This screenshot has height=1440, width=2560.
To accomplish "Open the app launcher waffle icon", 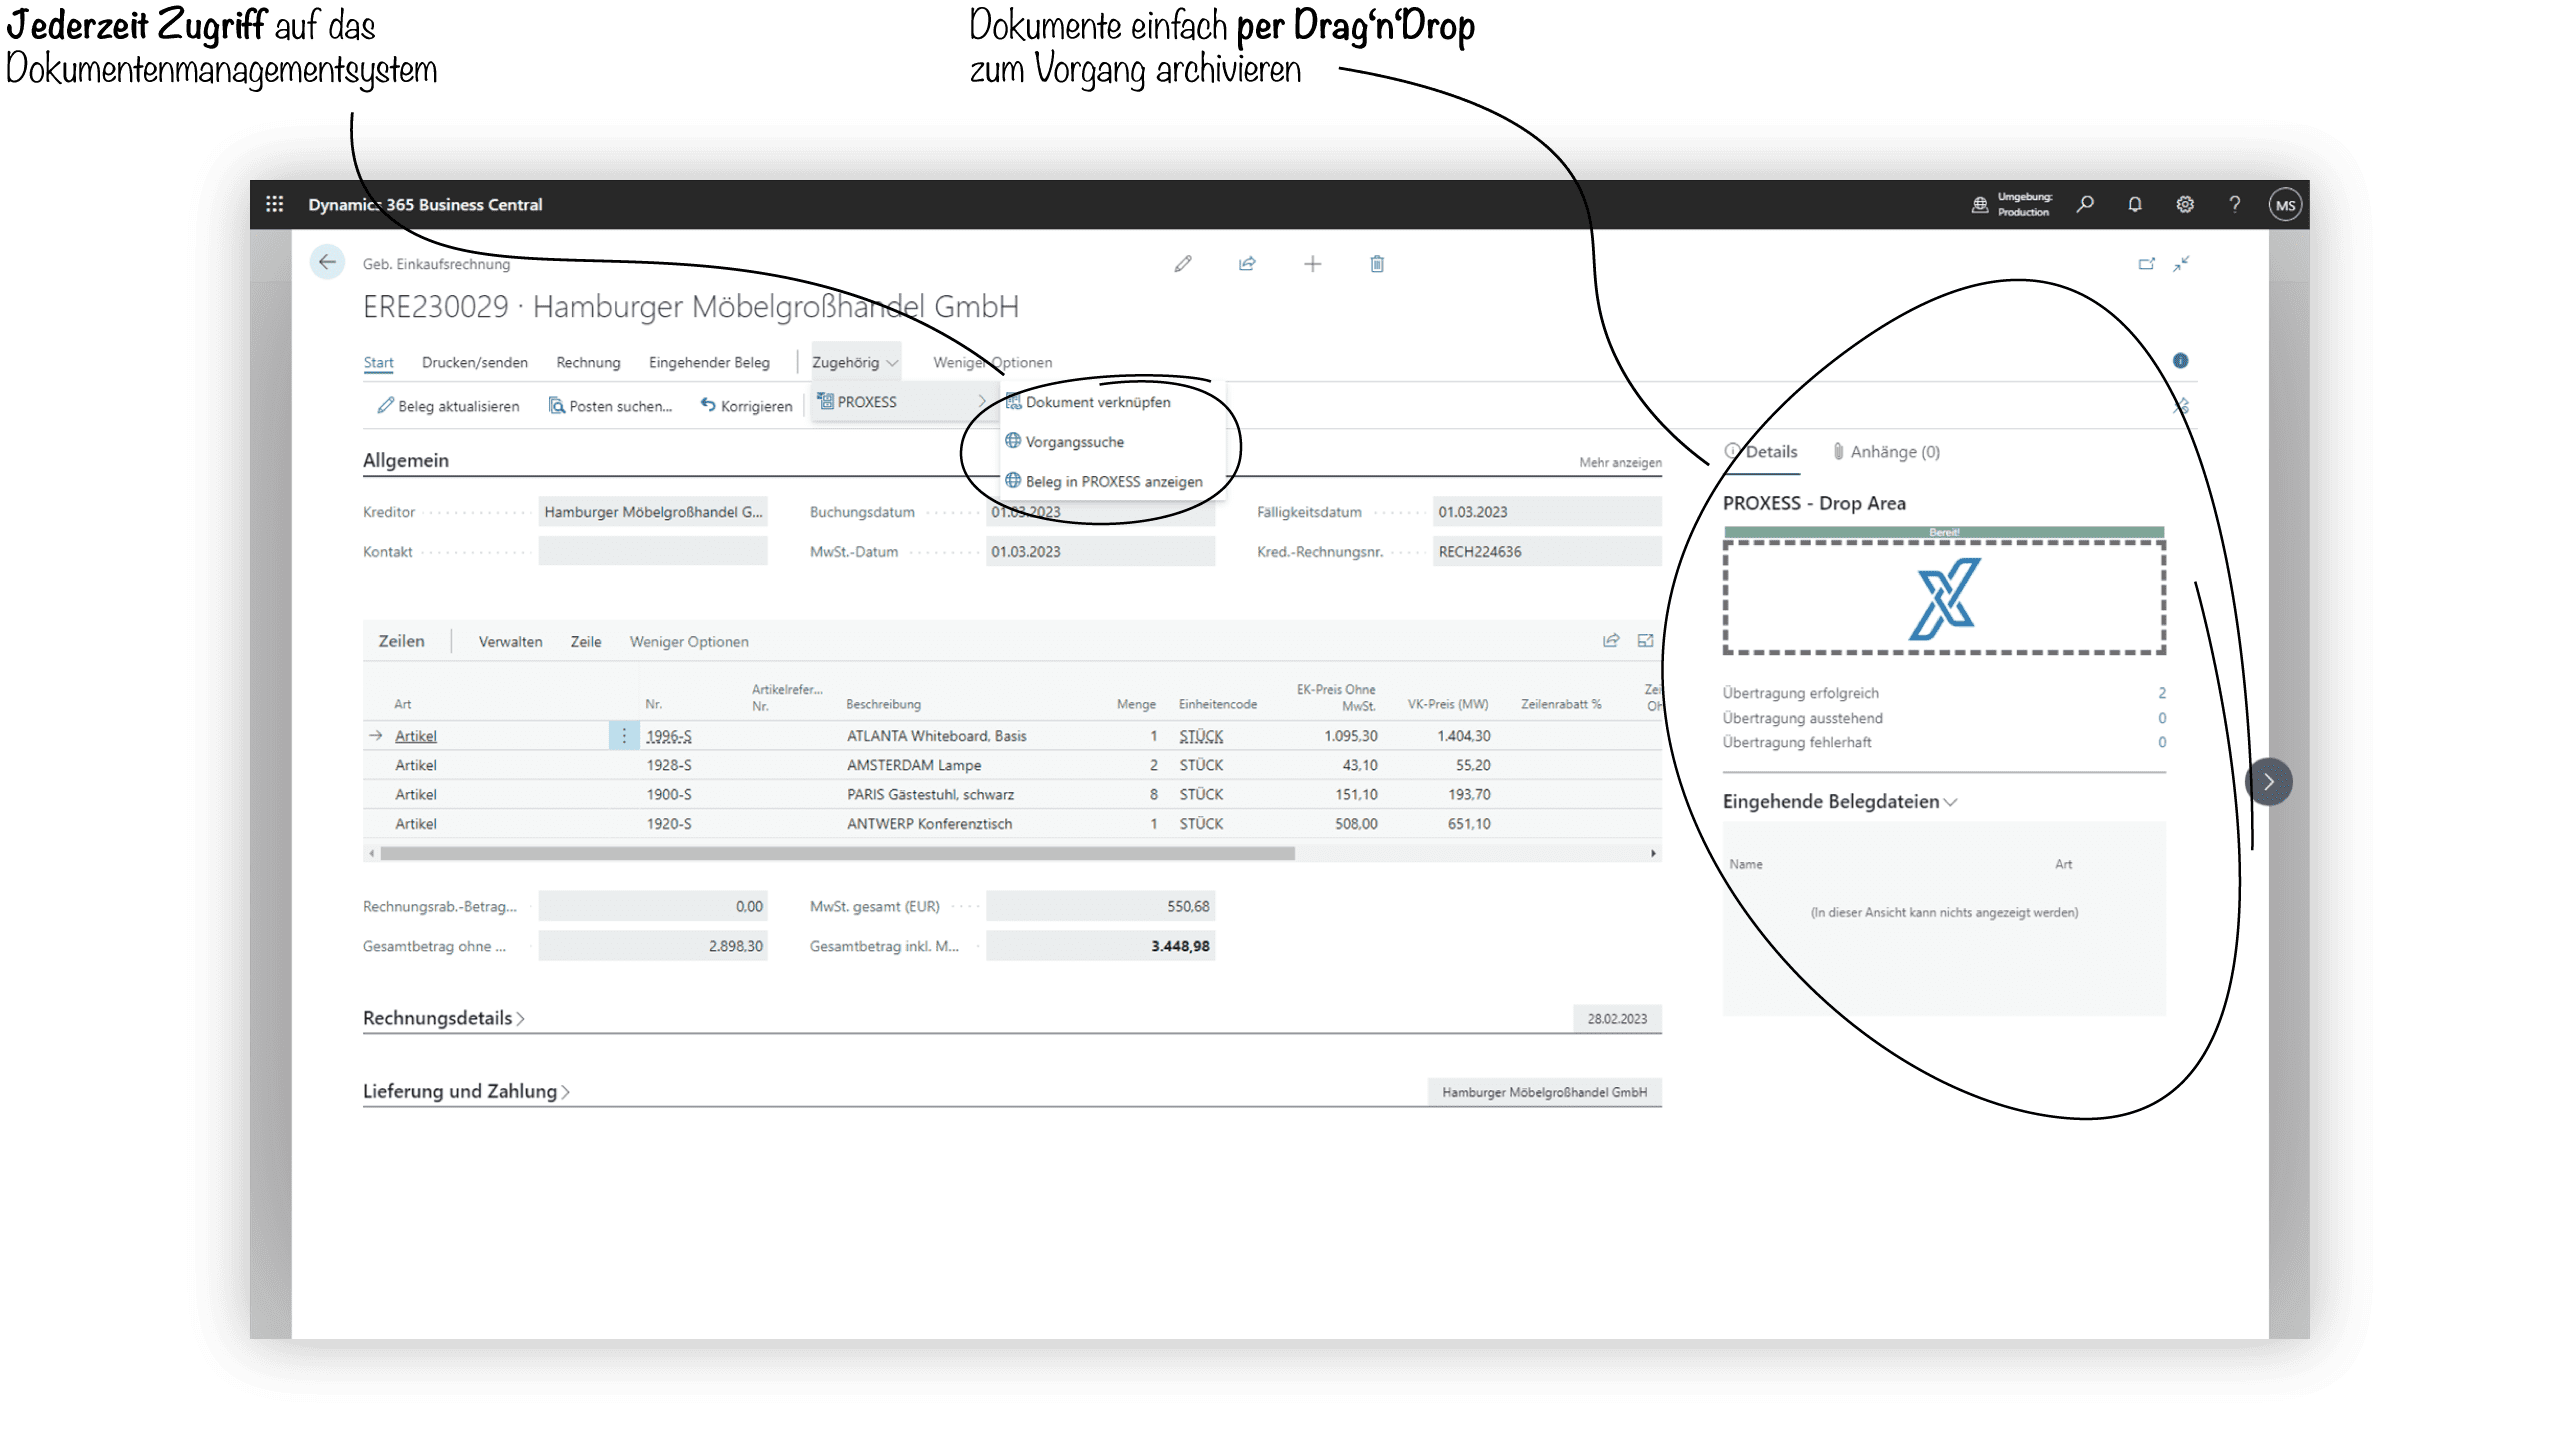I will coord(275,204).
